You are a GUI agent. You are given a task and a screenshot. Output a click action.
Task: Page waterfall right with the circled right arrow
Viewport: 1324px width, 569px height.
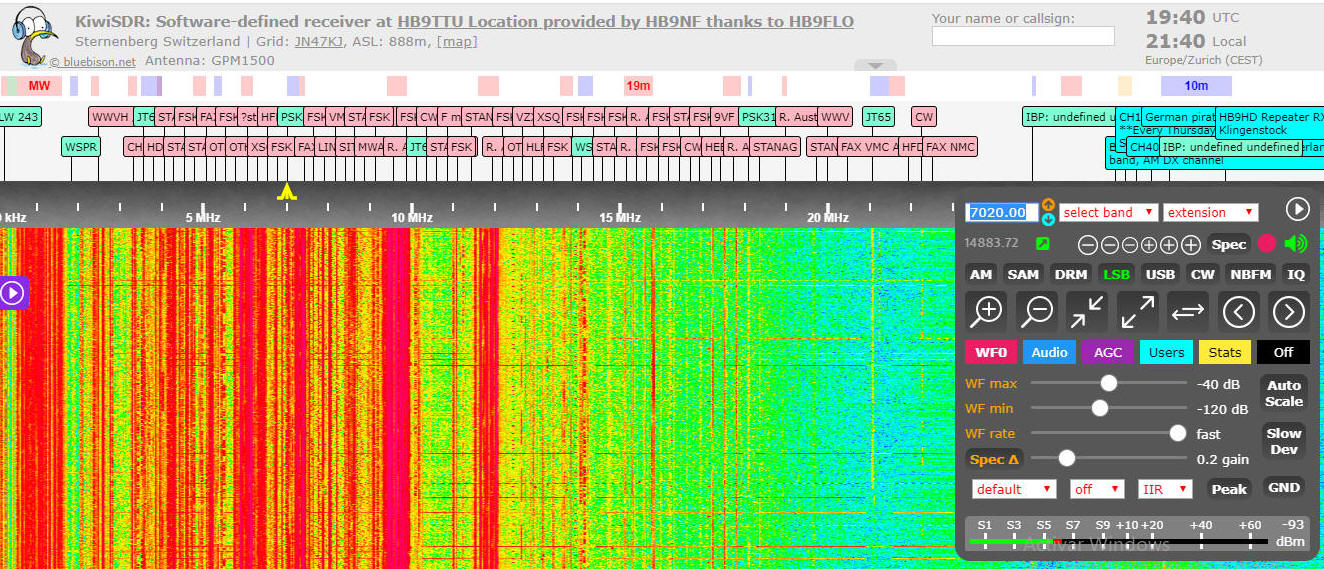[x=1288, y=312]
